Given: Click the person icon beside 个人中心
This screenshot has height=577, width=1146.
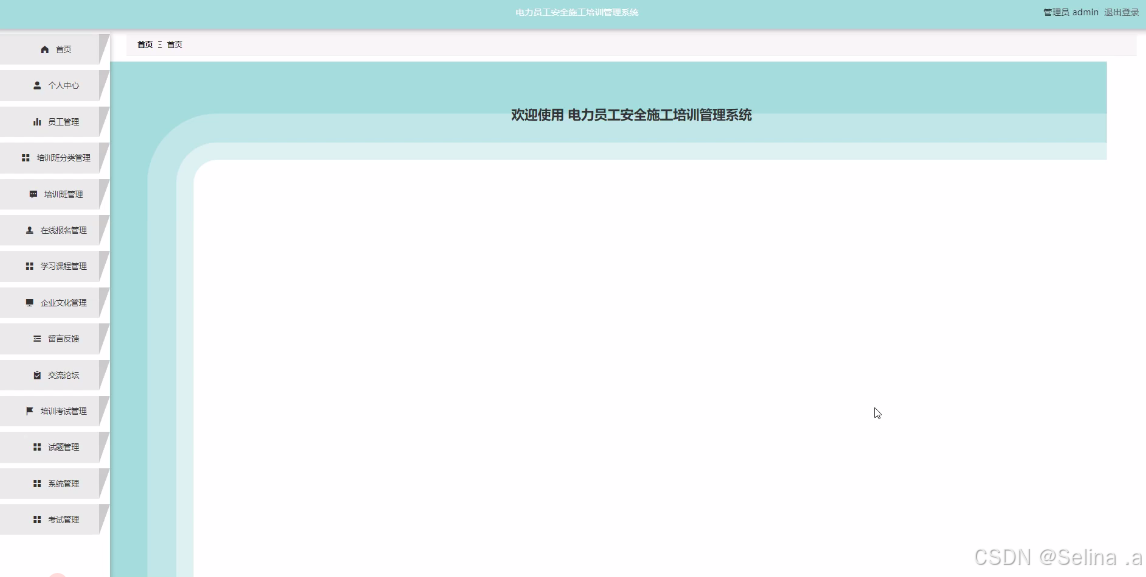Looking at the screenshot, I should [37, 86].
